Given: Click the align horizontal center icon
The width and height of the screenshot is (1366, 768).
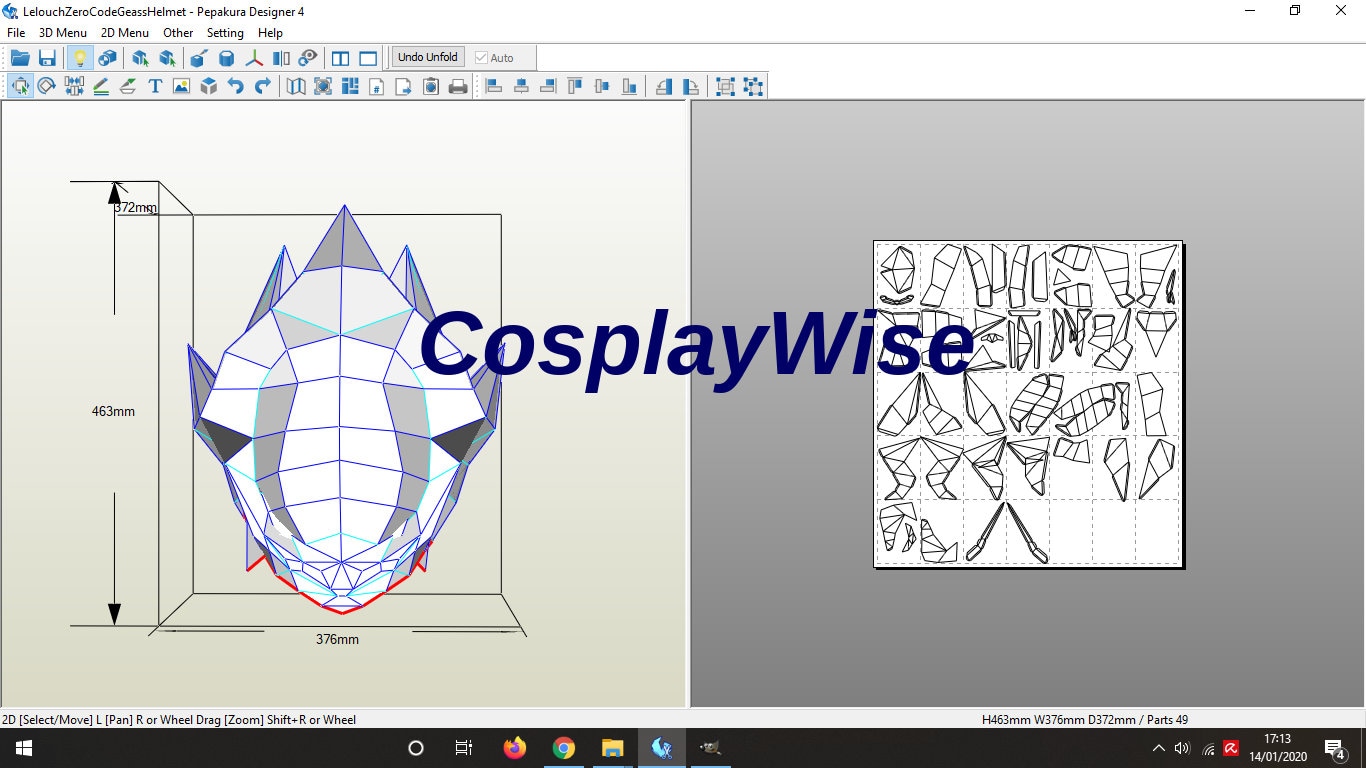Looking at the screenshot, I should coord(521,86).
